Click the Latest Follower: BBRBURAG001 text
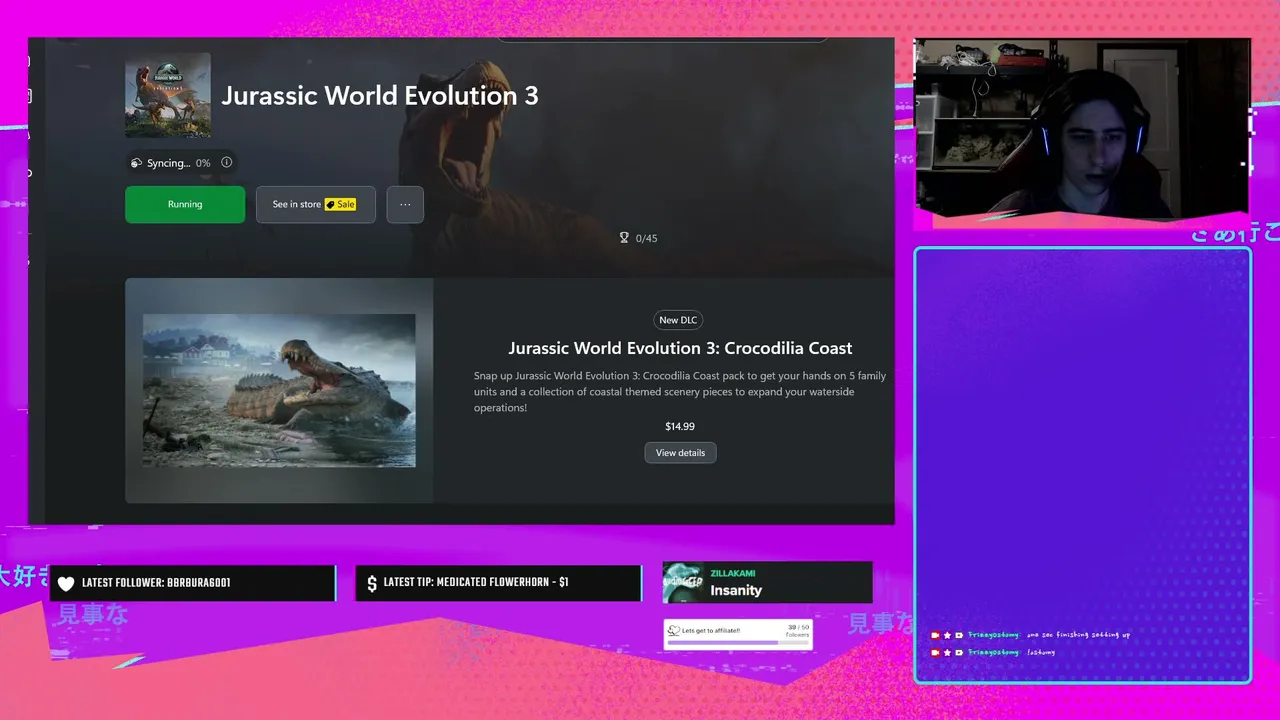 [x=156, y=583]
